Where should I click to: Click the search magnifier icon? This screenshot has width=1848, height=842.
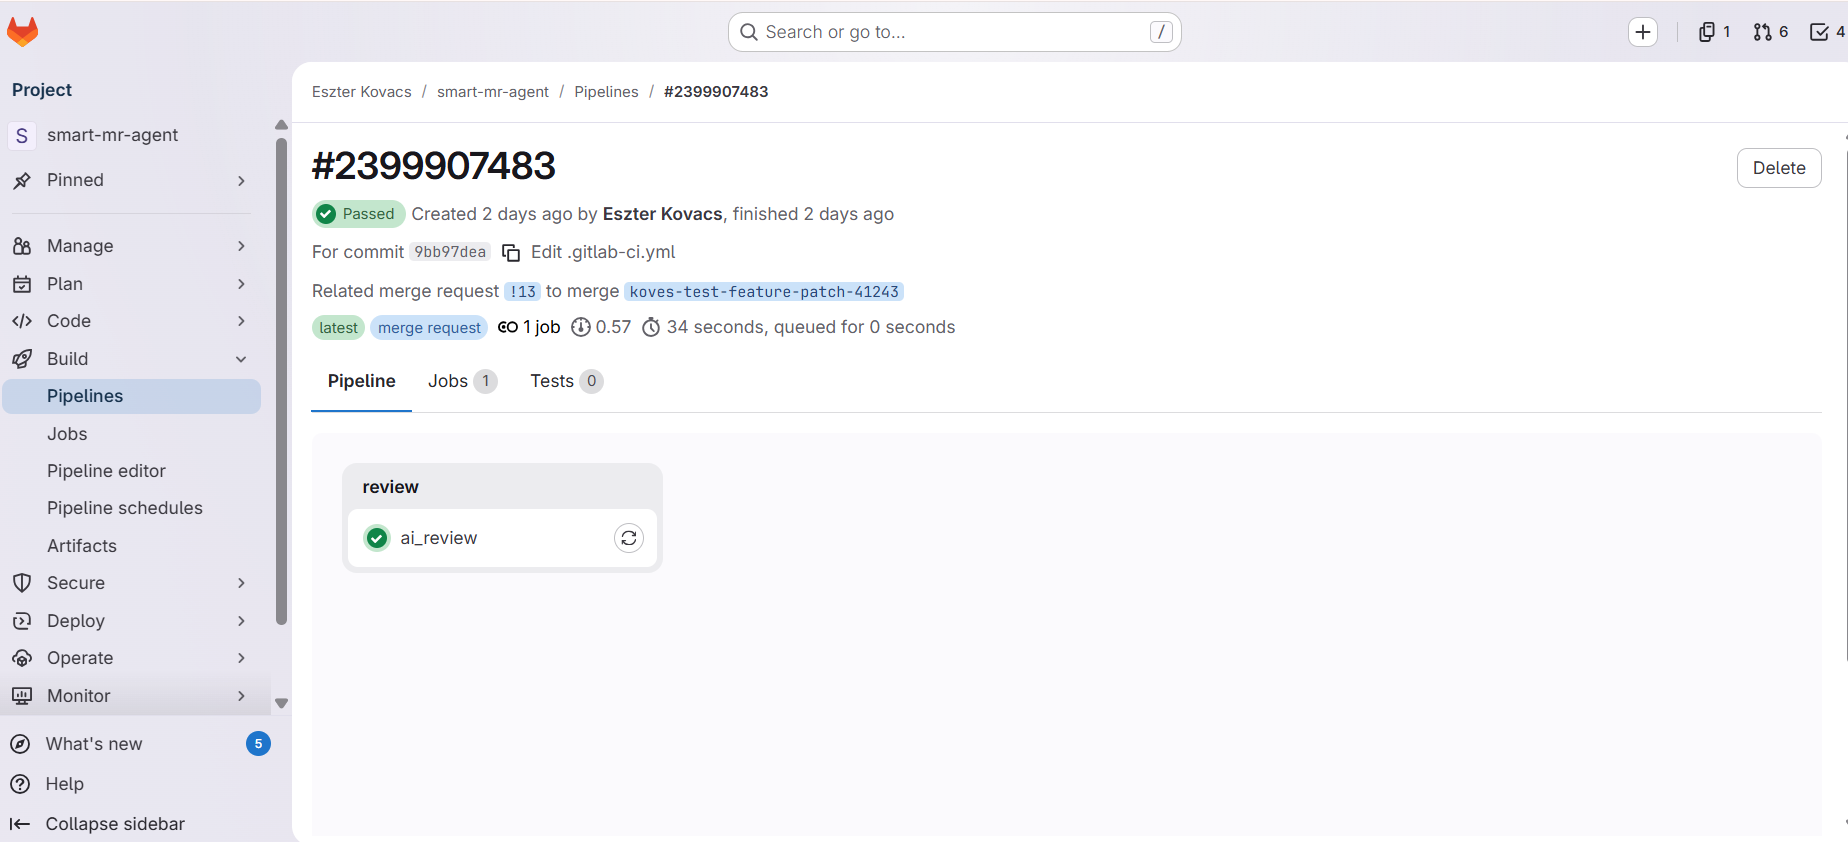pyautogui.click(x=748, y=32)
